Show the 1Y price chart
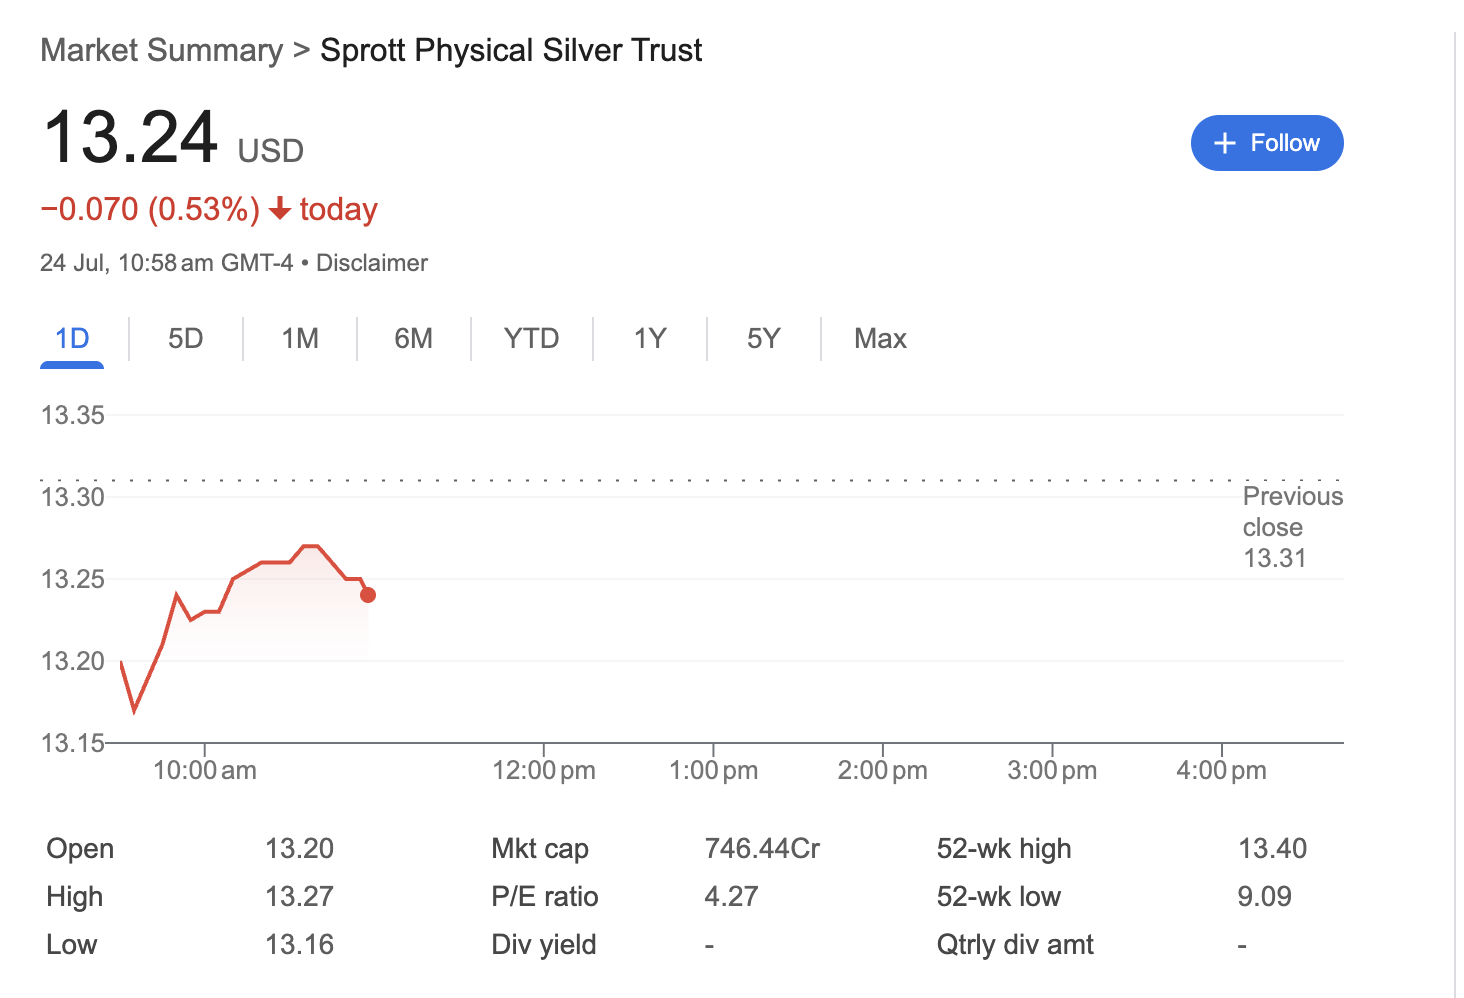Viewport: 1464px width, 998px height. click(650, 339)
